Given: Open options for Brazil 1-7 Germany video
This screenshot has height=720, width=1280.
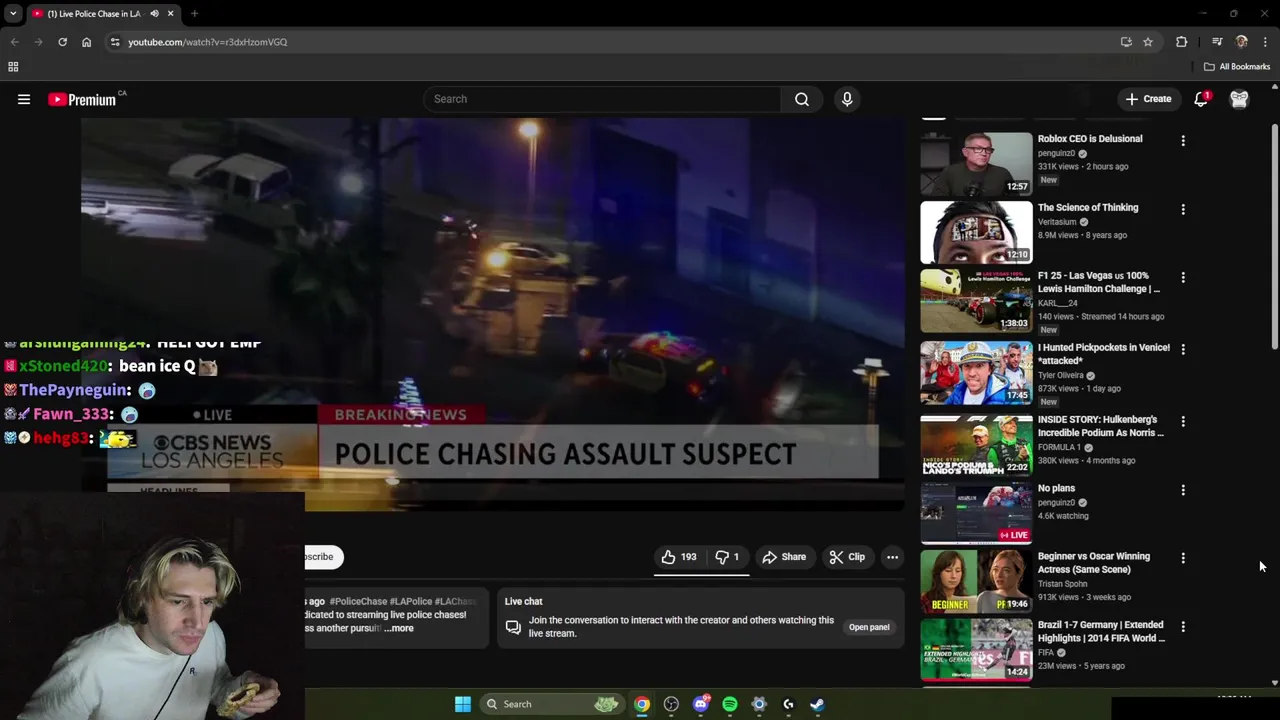Looking at the screenshot, I should pos(1183,627).
